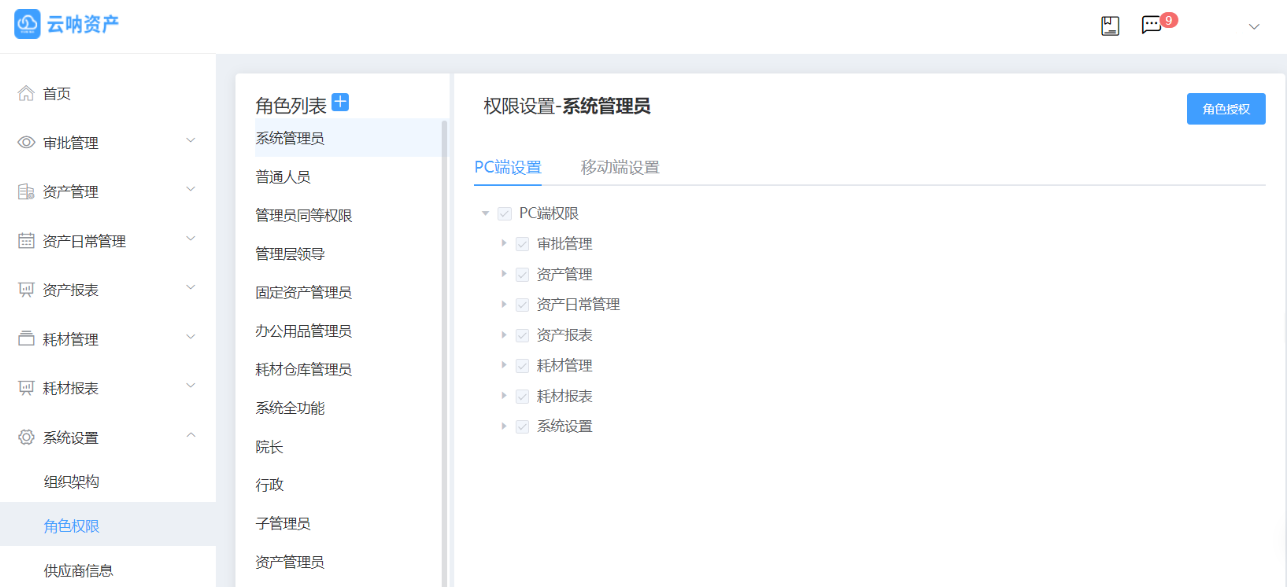This screenshot has height=587, width=1287.
Task: Open 组织架构 in the sidebar menu
Action: tap(72, 481)
